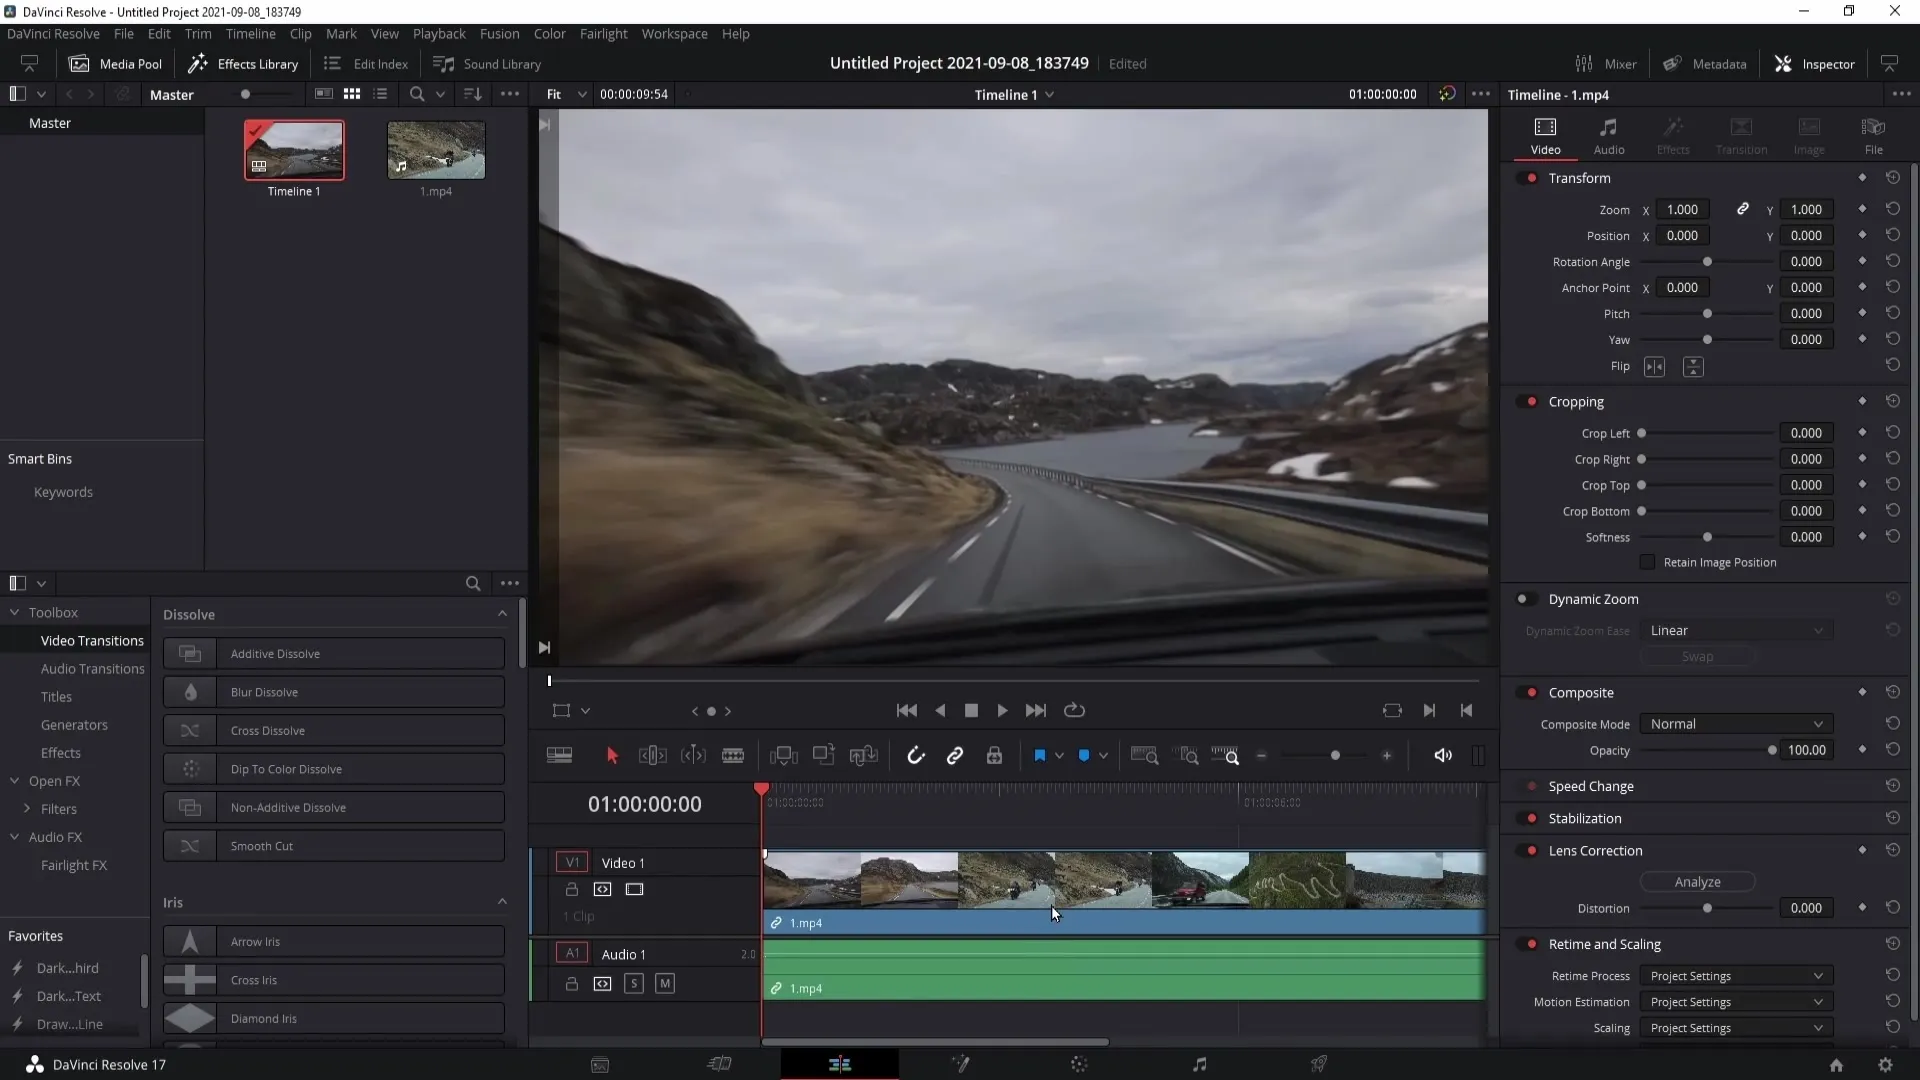This screenshot has height=1080, width=1920.
Task: Select the Fusion tab in menu bar
Action: [x=500, y=33]
